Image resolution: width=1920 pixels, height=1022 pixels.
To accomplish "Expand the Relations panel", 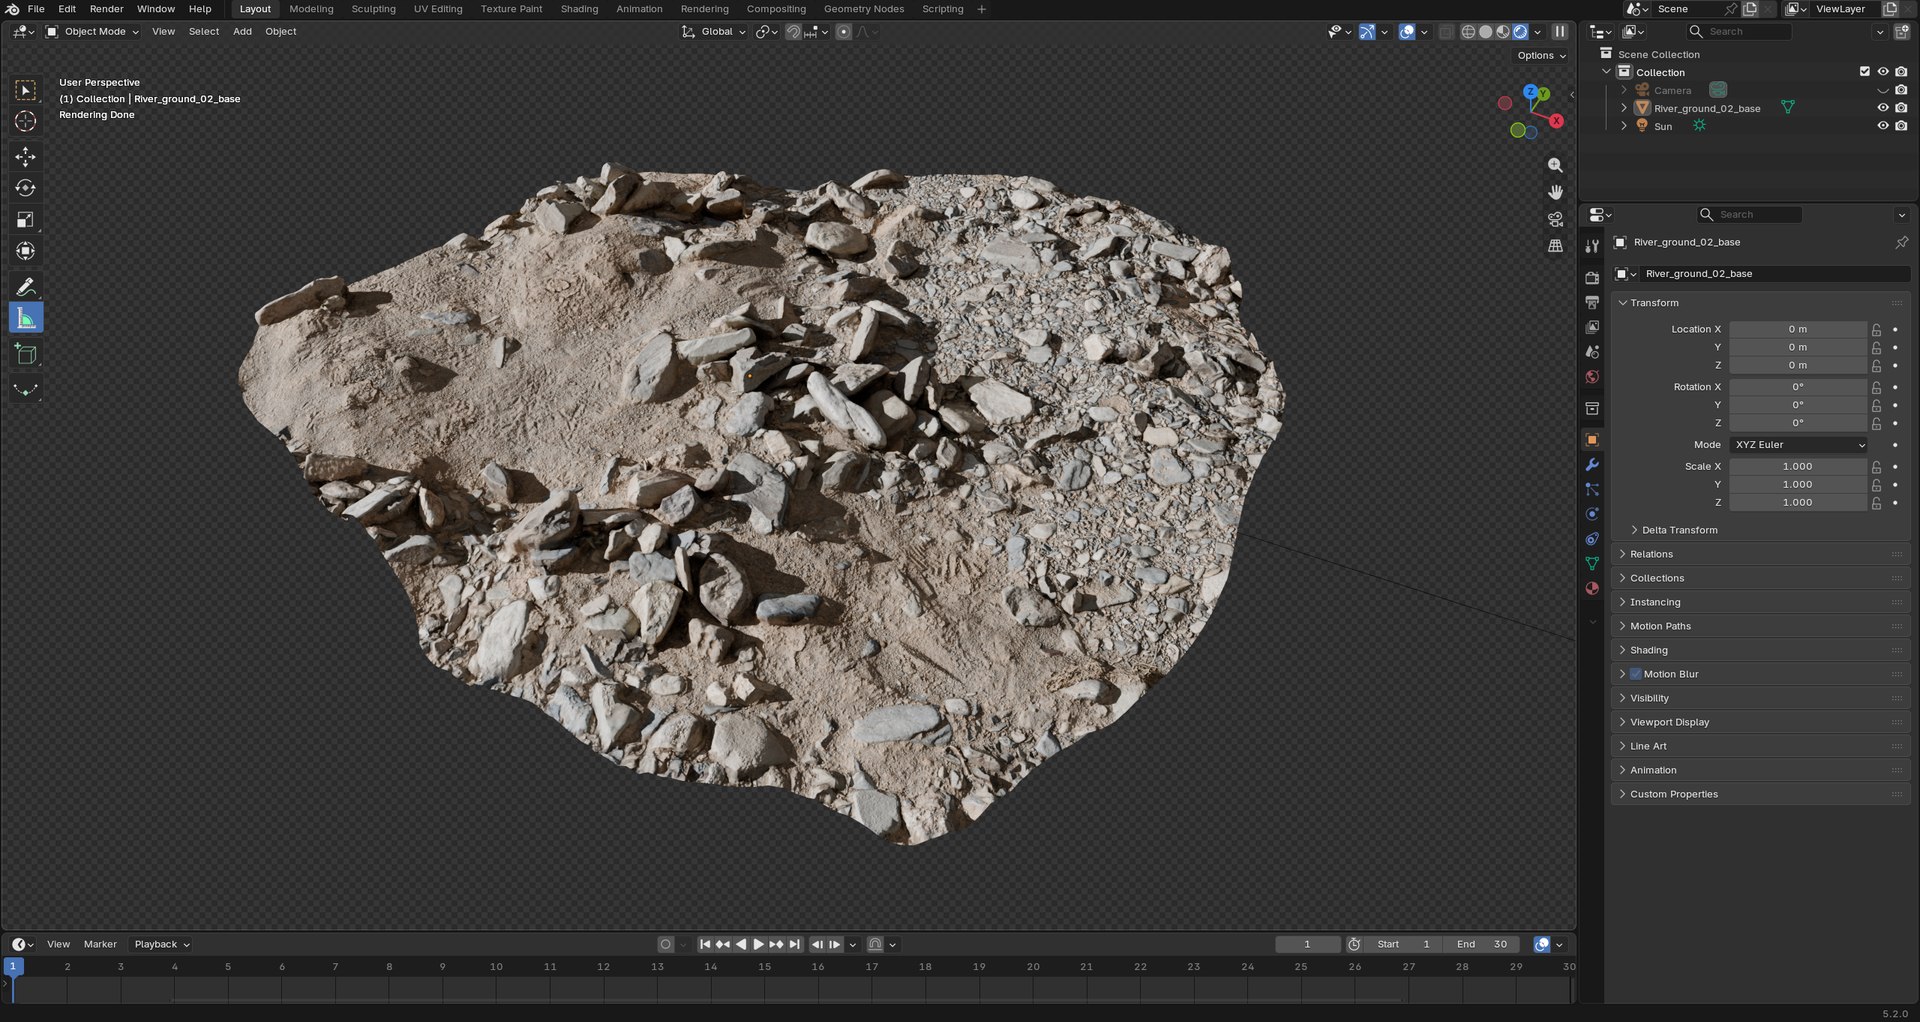I will pos(1759,554).
